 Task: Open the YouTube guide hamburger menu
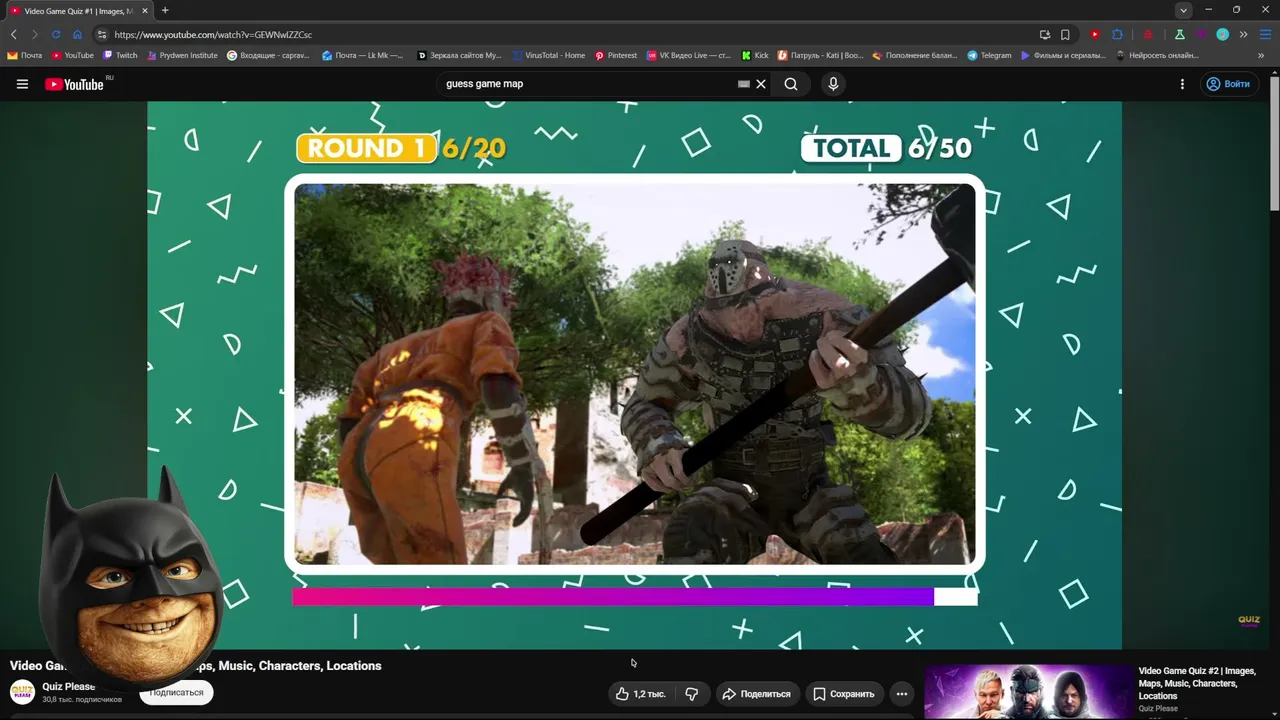point(22,84)
